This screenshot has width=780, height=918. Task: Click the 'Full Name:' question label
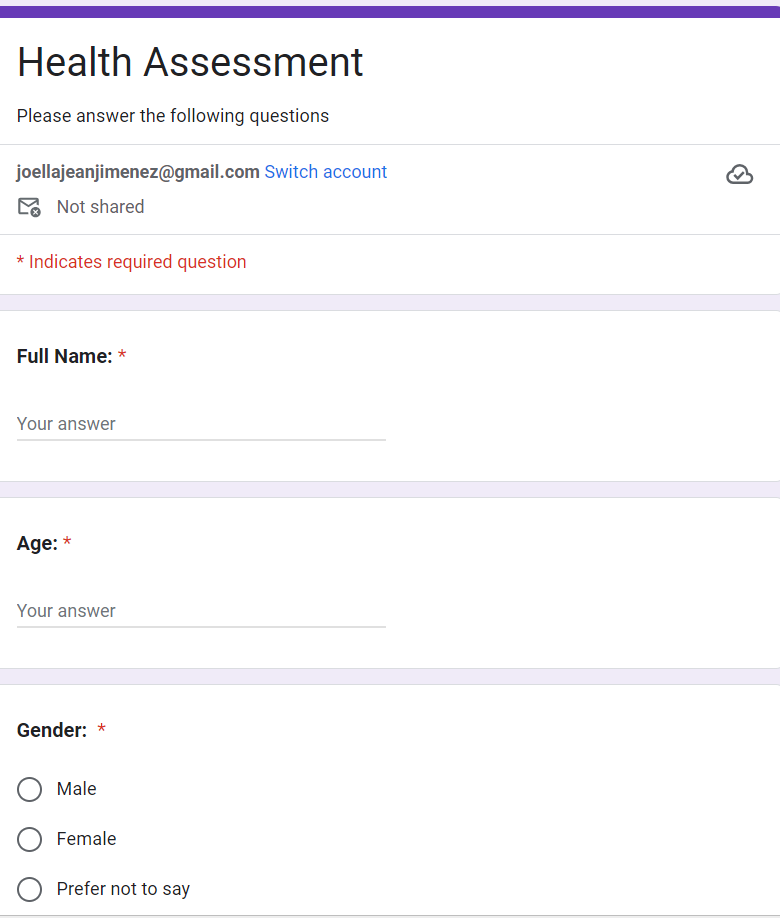click(64, 356)
